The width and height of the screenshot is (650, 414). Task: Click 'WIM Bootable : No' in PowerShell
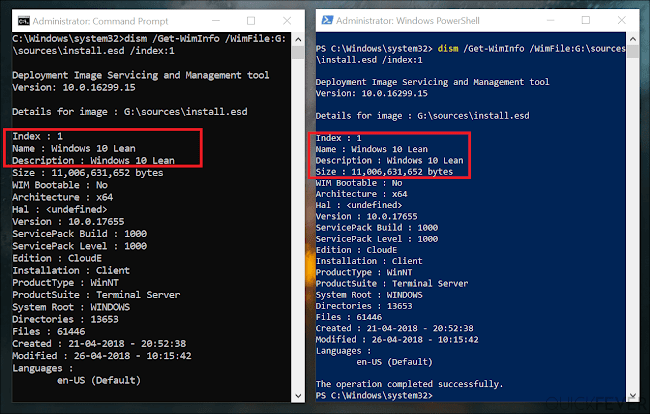(359, 183)
